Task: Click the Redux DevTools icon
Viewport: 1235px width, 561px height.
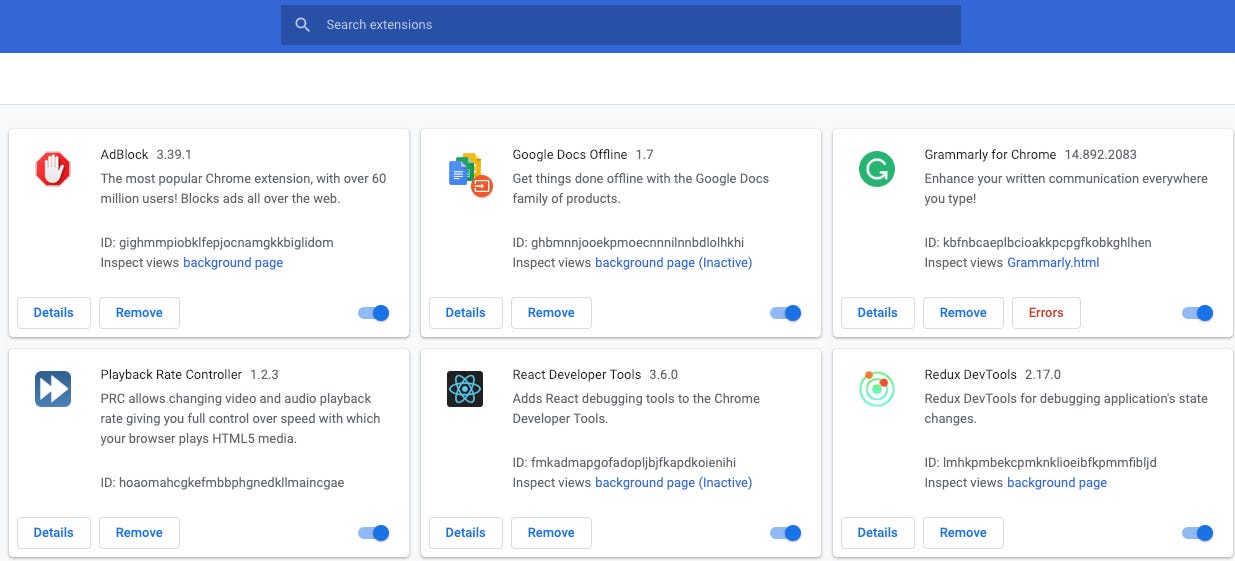Action: click(877, 389)
